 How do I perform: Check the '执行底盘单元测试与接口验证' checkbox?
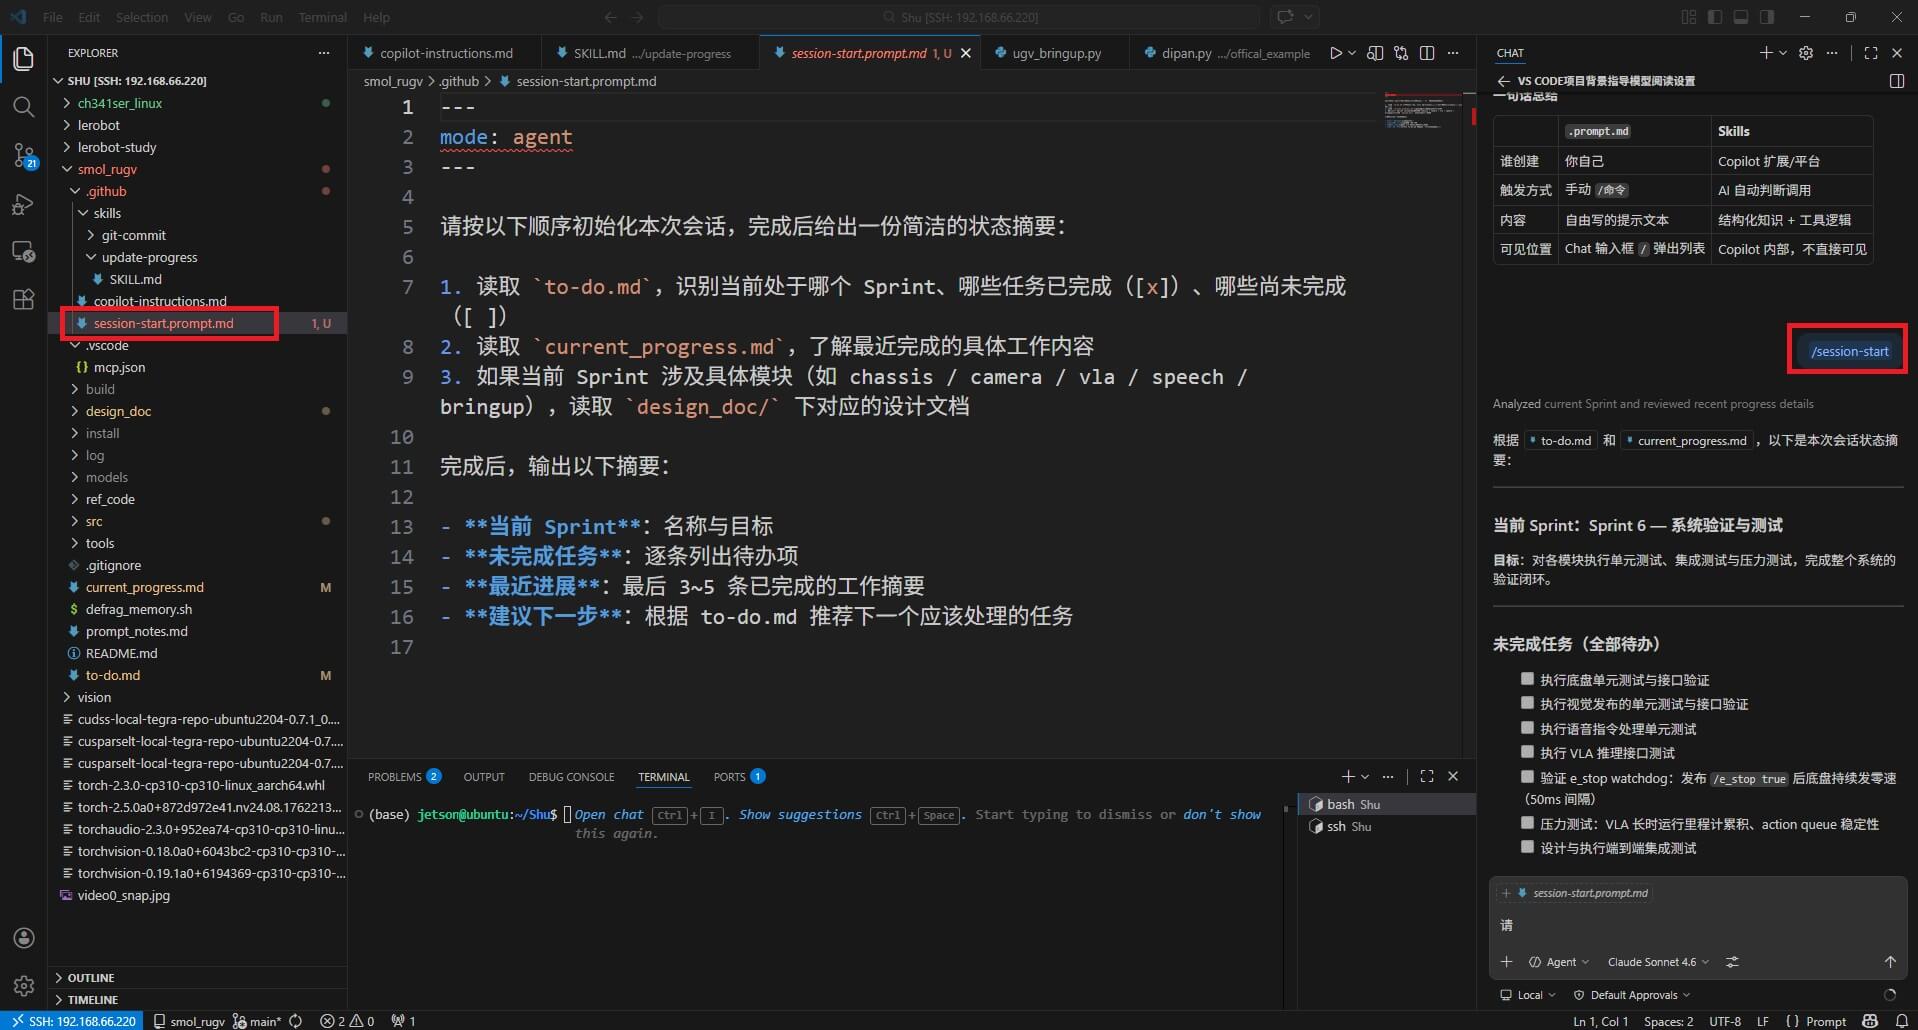[1527, 679]
